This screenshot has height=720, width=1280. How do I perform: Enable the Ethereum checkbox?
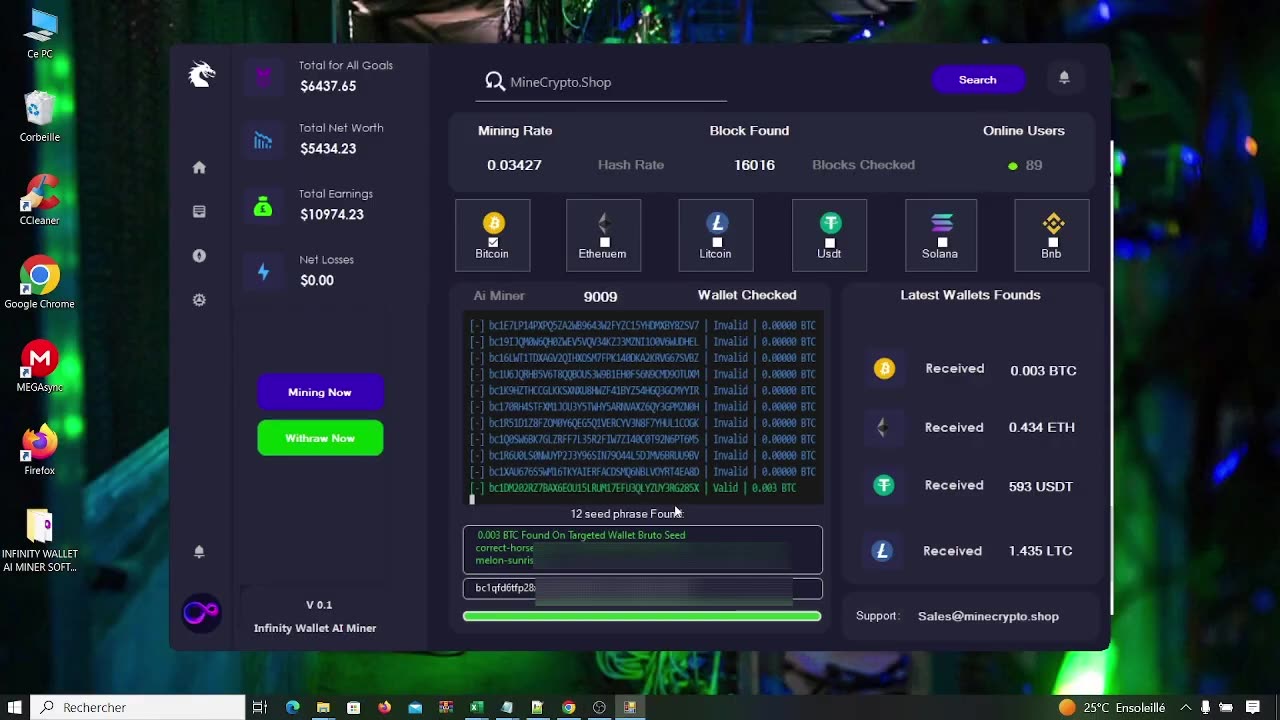pos(604,242)
